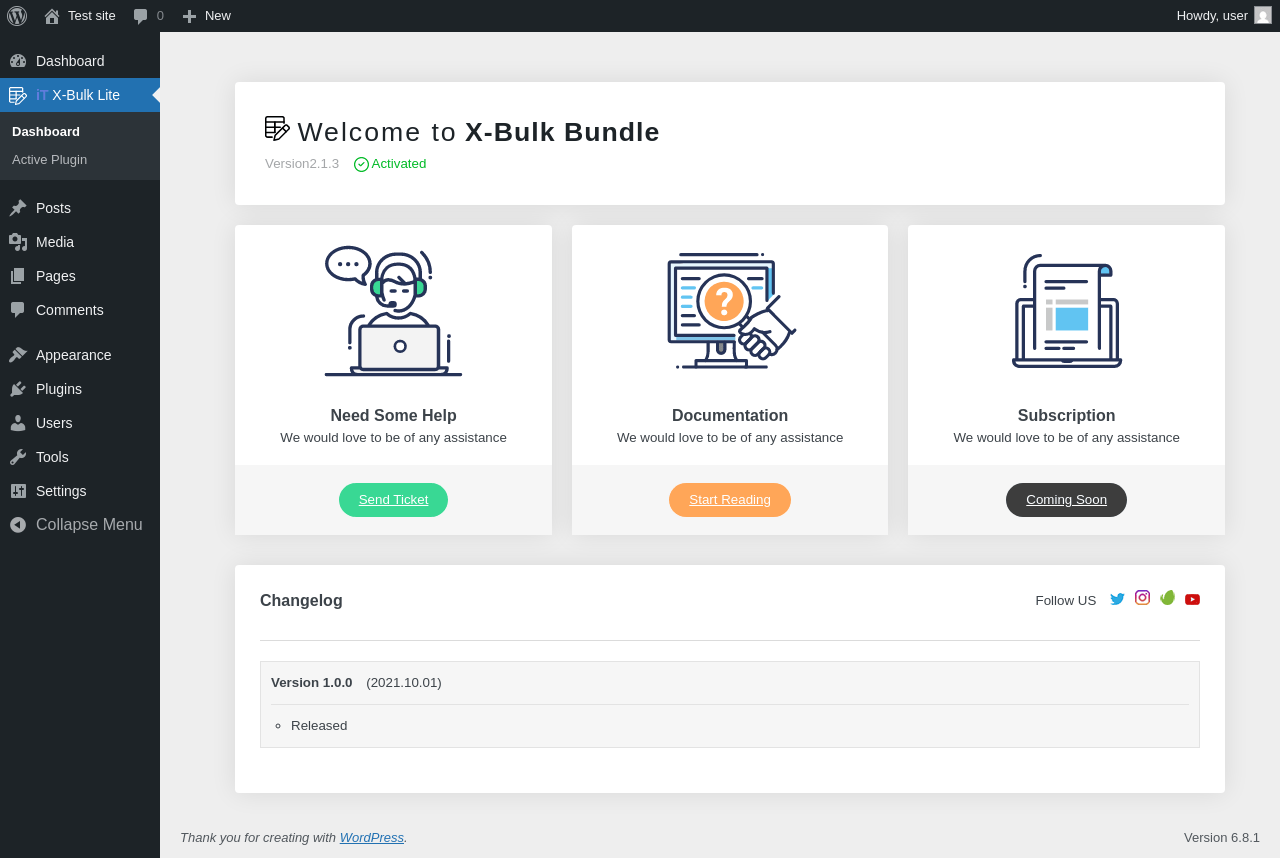
Task: Open the comments bubble in admin bar
Action: (x=148, y=16)
